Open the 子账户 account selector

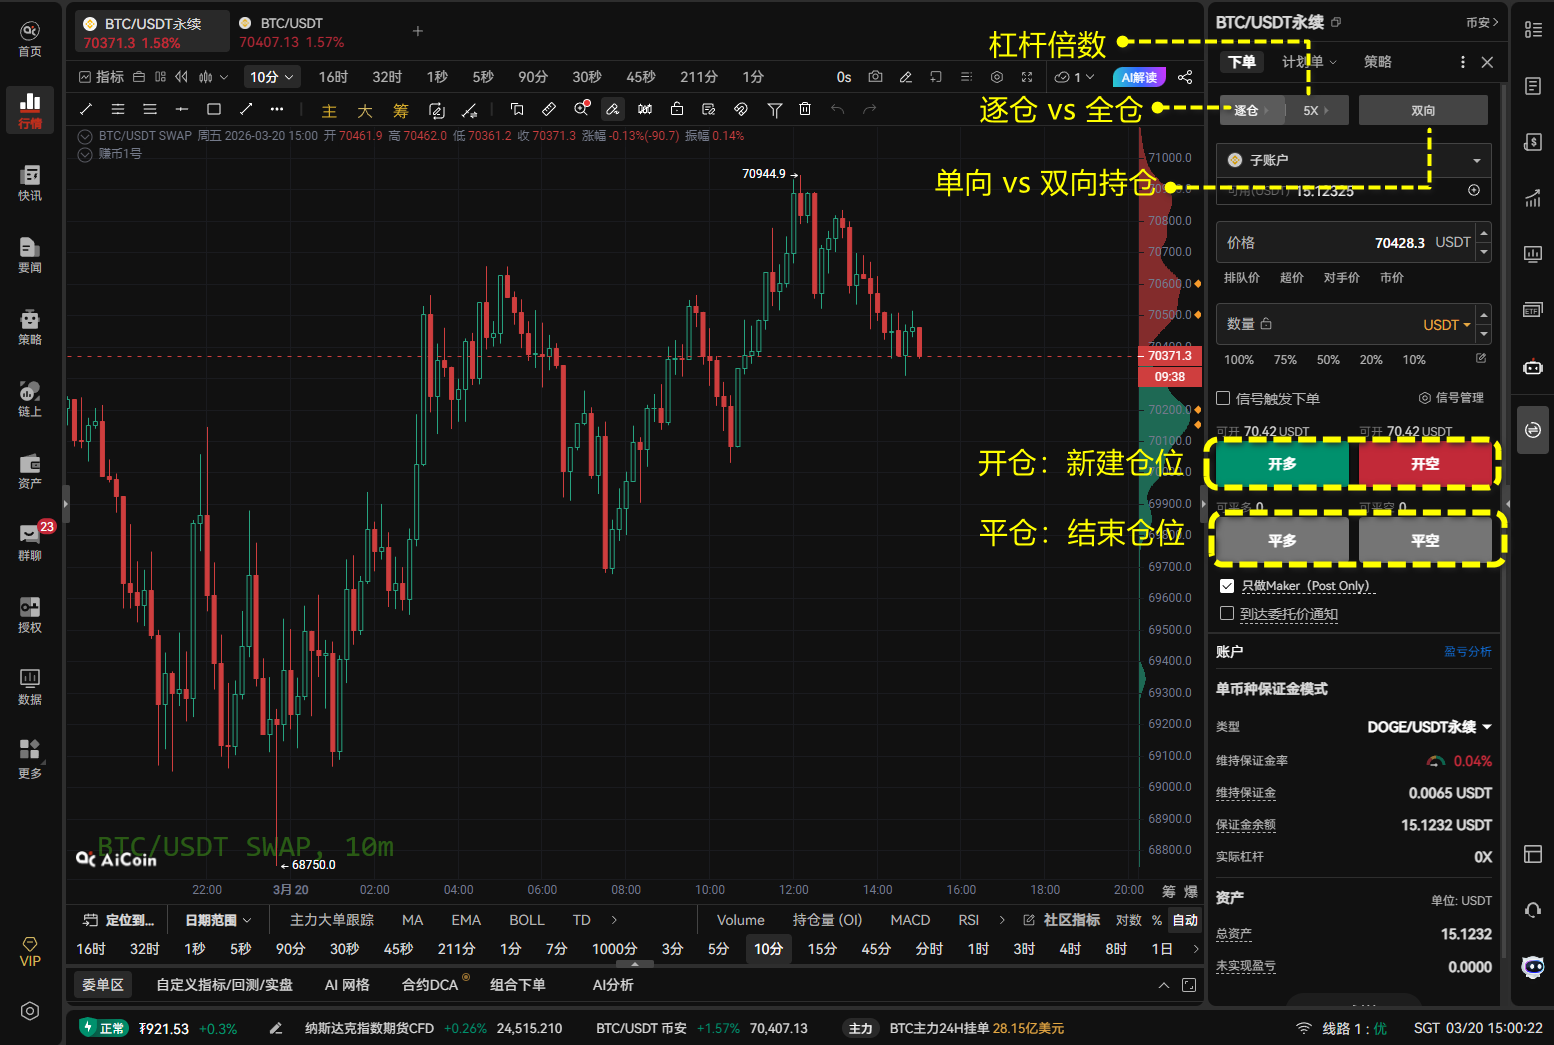pyautogui.click(x=1353, y=160)
